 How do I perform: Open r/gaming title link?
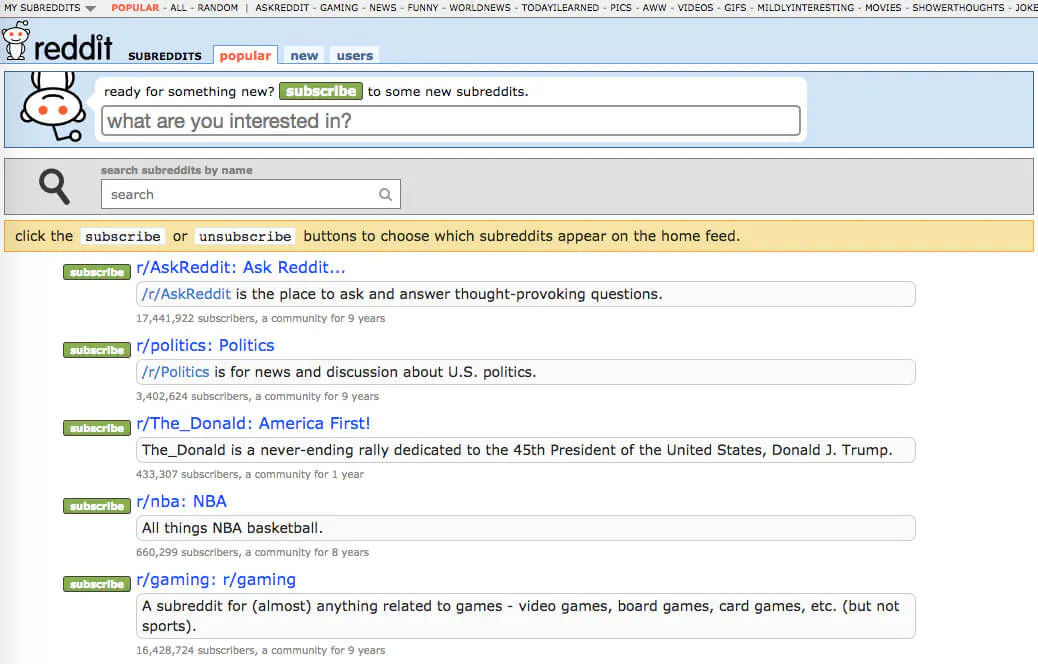click(x=216, y=579)
